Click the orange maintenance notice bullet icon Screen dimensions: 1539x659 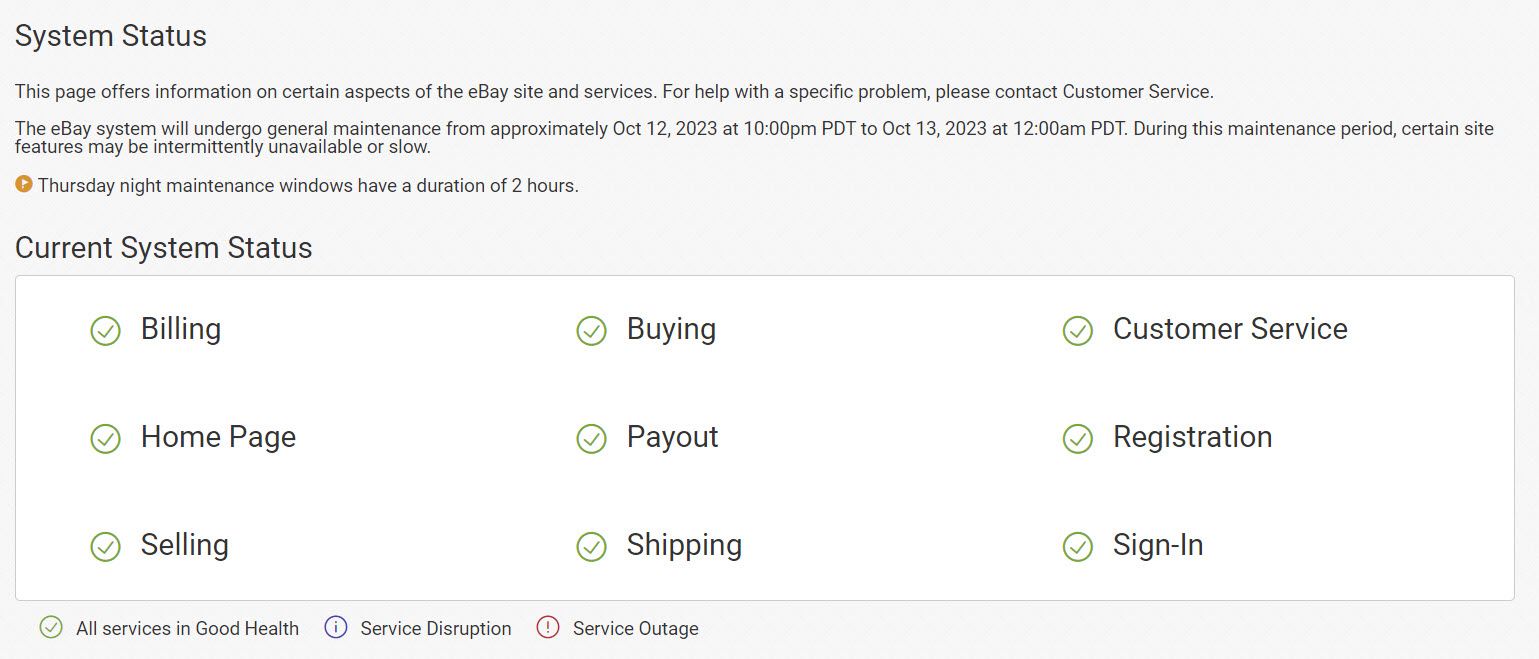click(x=24, y=184)
